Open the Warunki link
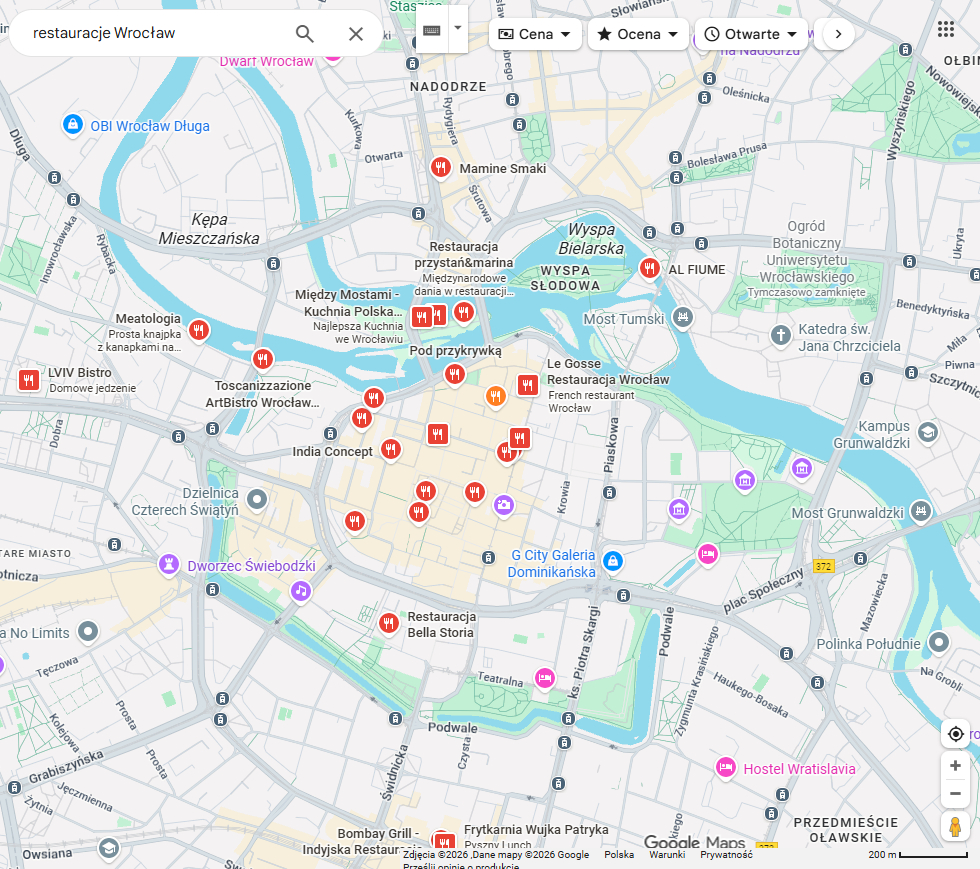The height and width of the screenshot is (869, 980). pos(667,856)
